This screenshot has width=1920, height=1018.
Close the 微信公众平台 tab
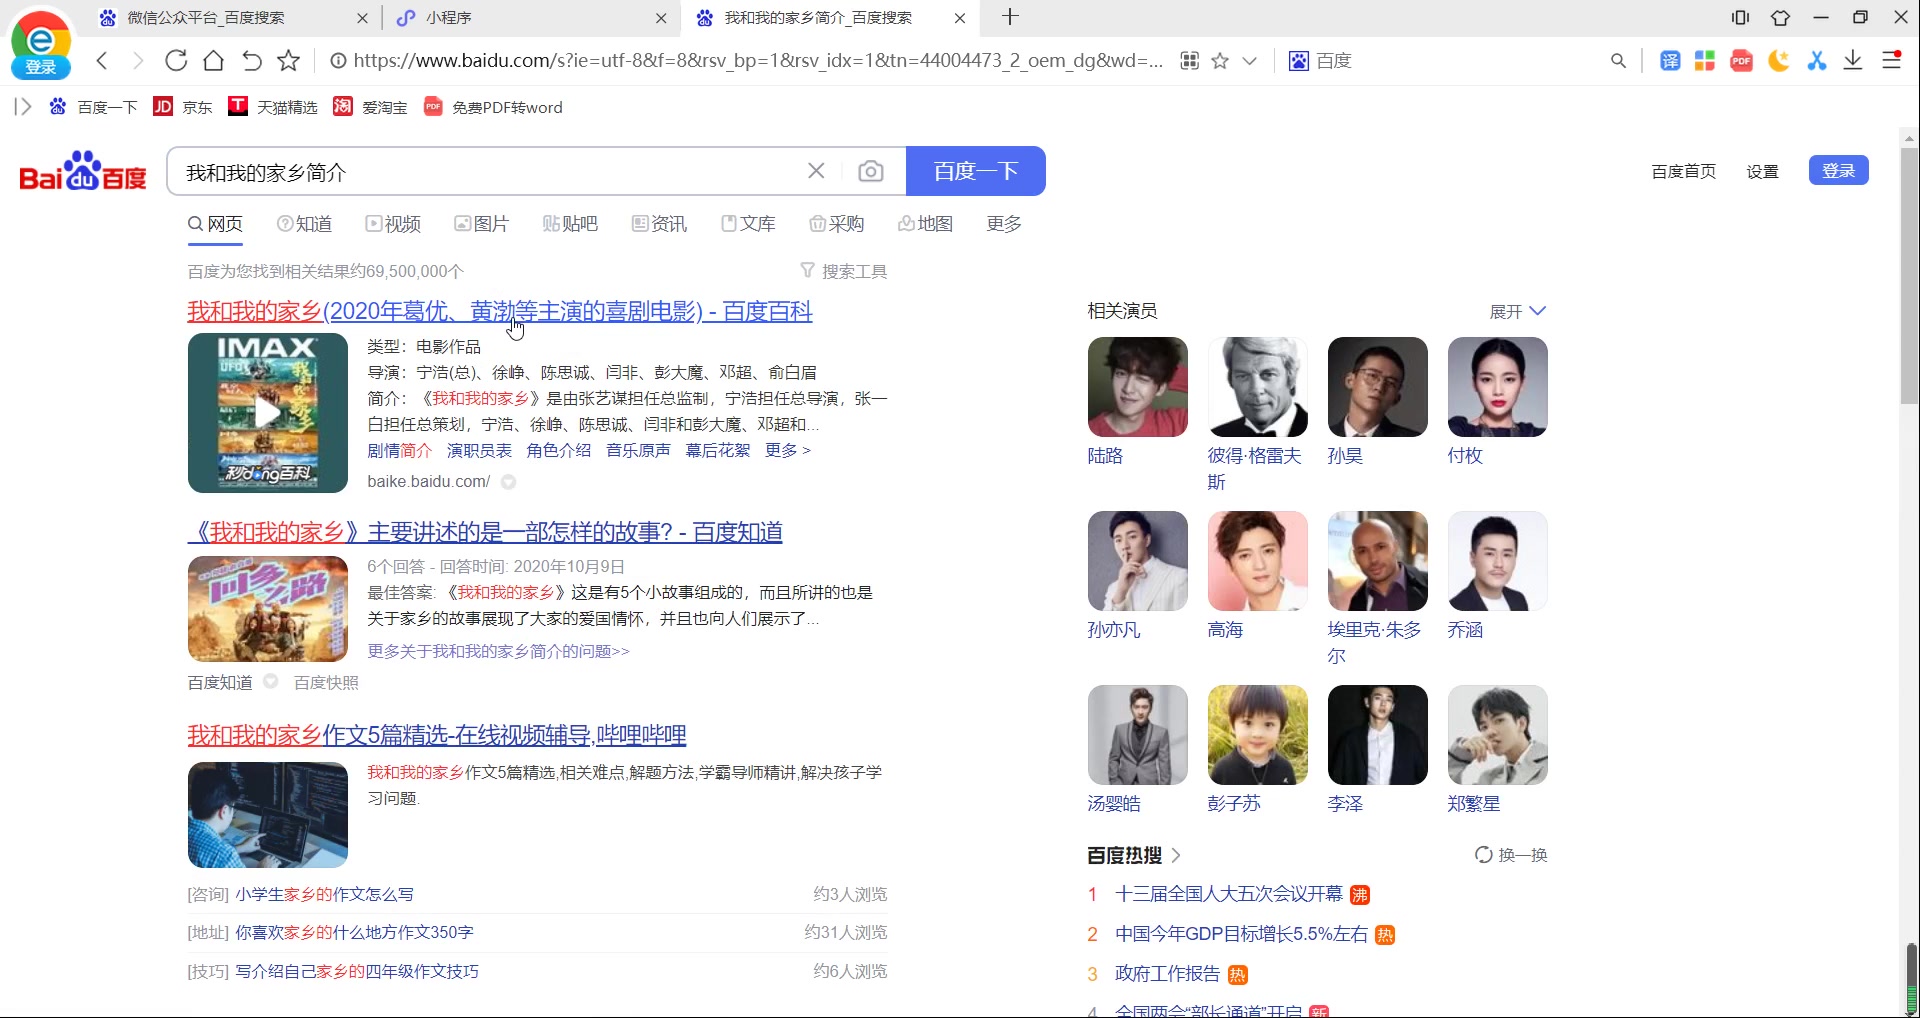362,18
